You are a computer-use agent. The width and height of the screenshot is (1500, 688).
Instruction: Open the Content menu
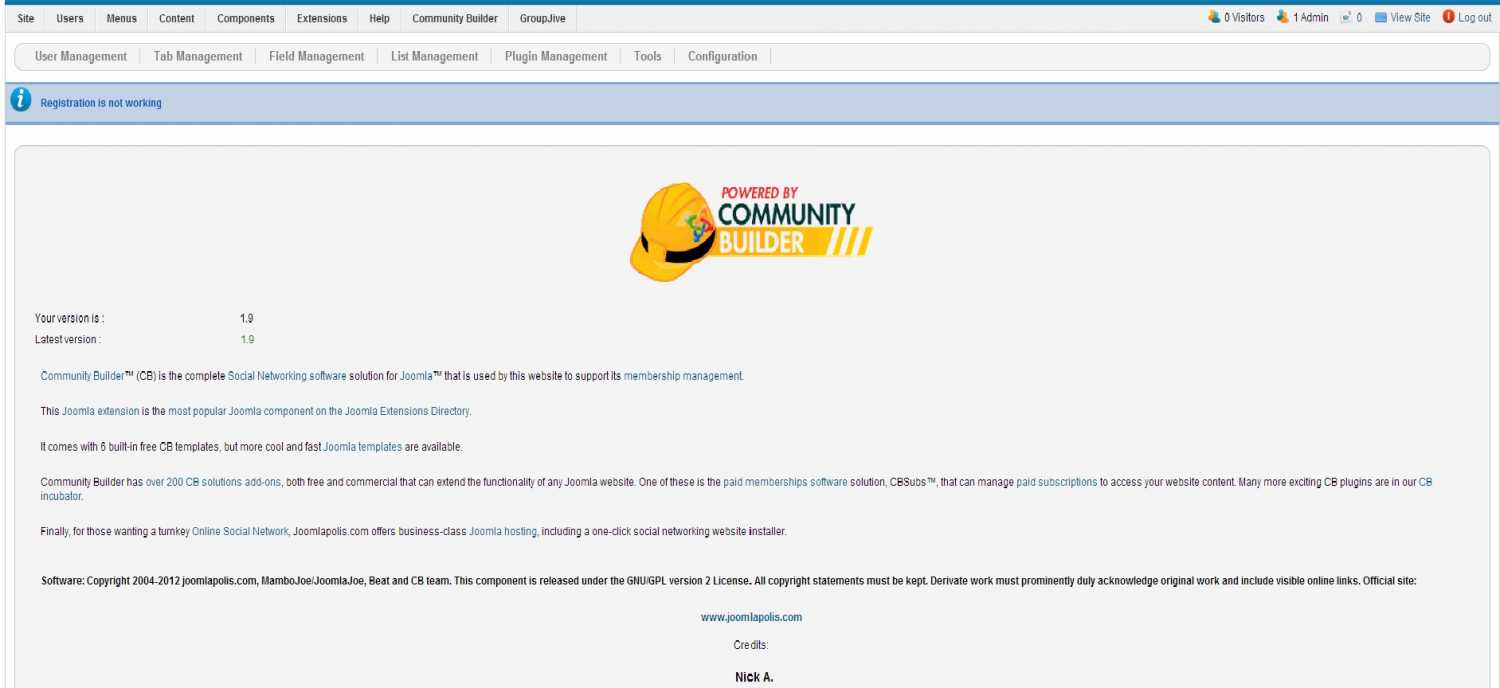[x=177, y=18]
